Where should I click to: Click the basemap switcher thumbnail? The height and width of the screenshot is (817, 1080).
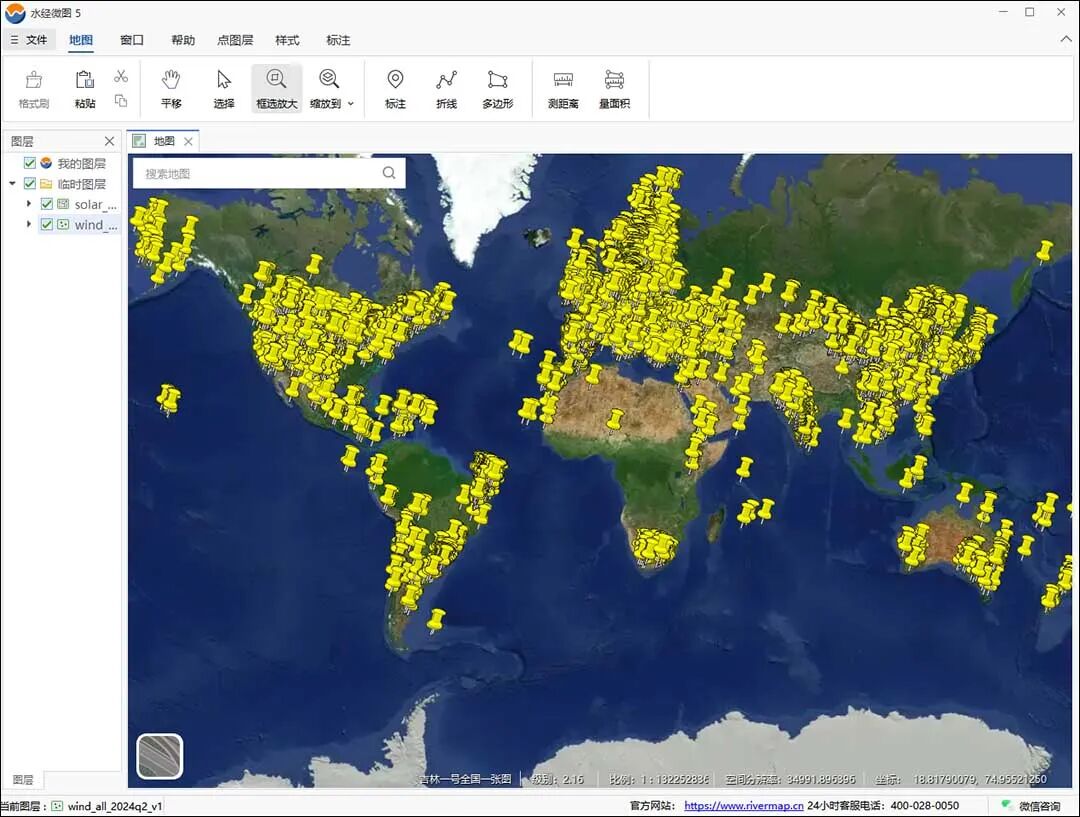pos(160,756)
